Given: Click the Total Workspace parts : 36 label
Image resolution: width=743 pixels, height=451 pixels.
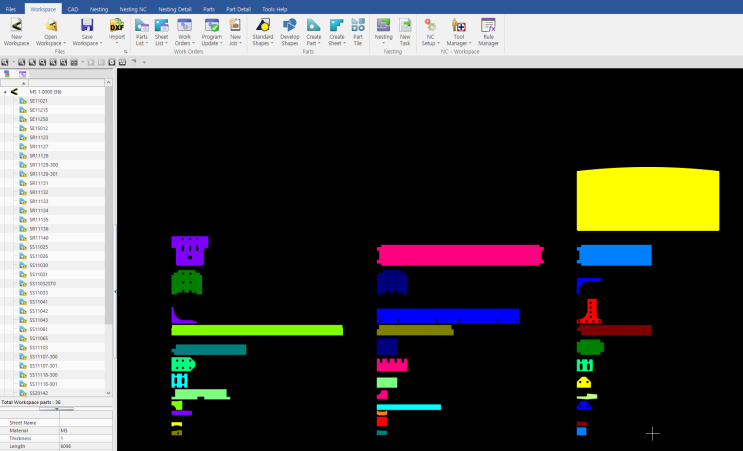Looking at the screenshot, I should pyautogui.click(x=31, y=402).
